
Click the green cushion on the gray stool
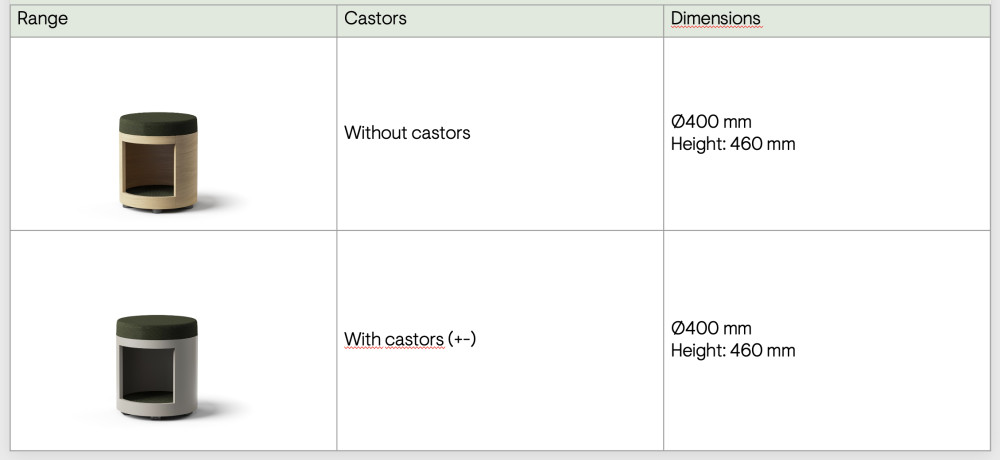[x=158, y=326]
